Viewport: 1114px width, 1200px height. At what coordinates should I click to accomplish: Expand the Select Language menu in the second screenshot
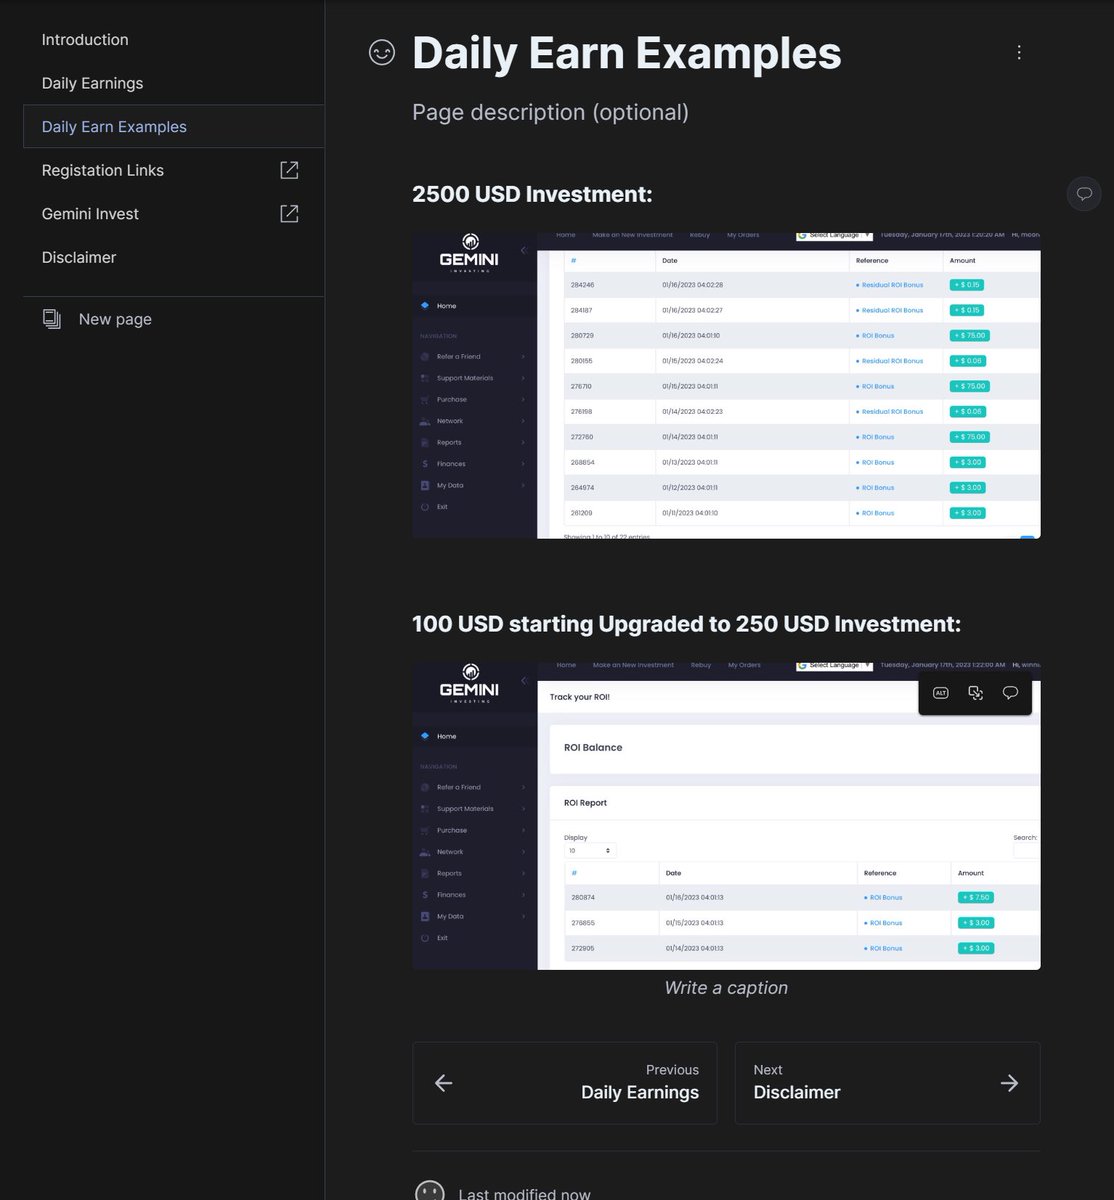coord(833,664)
